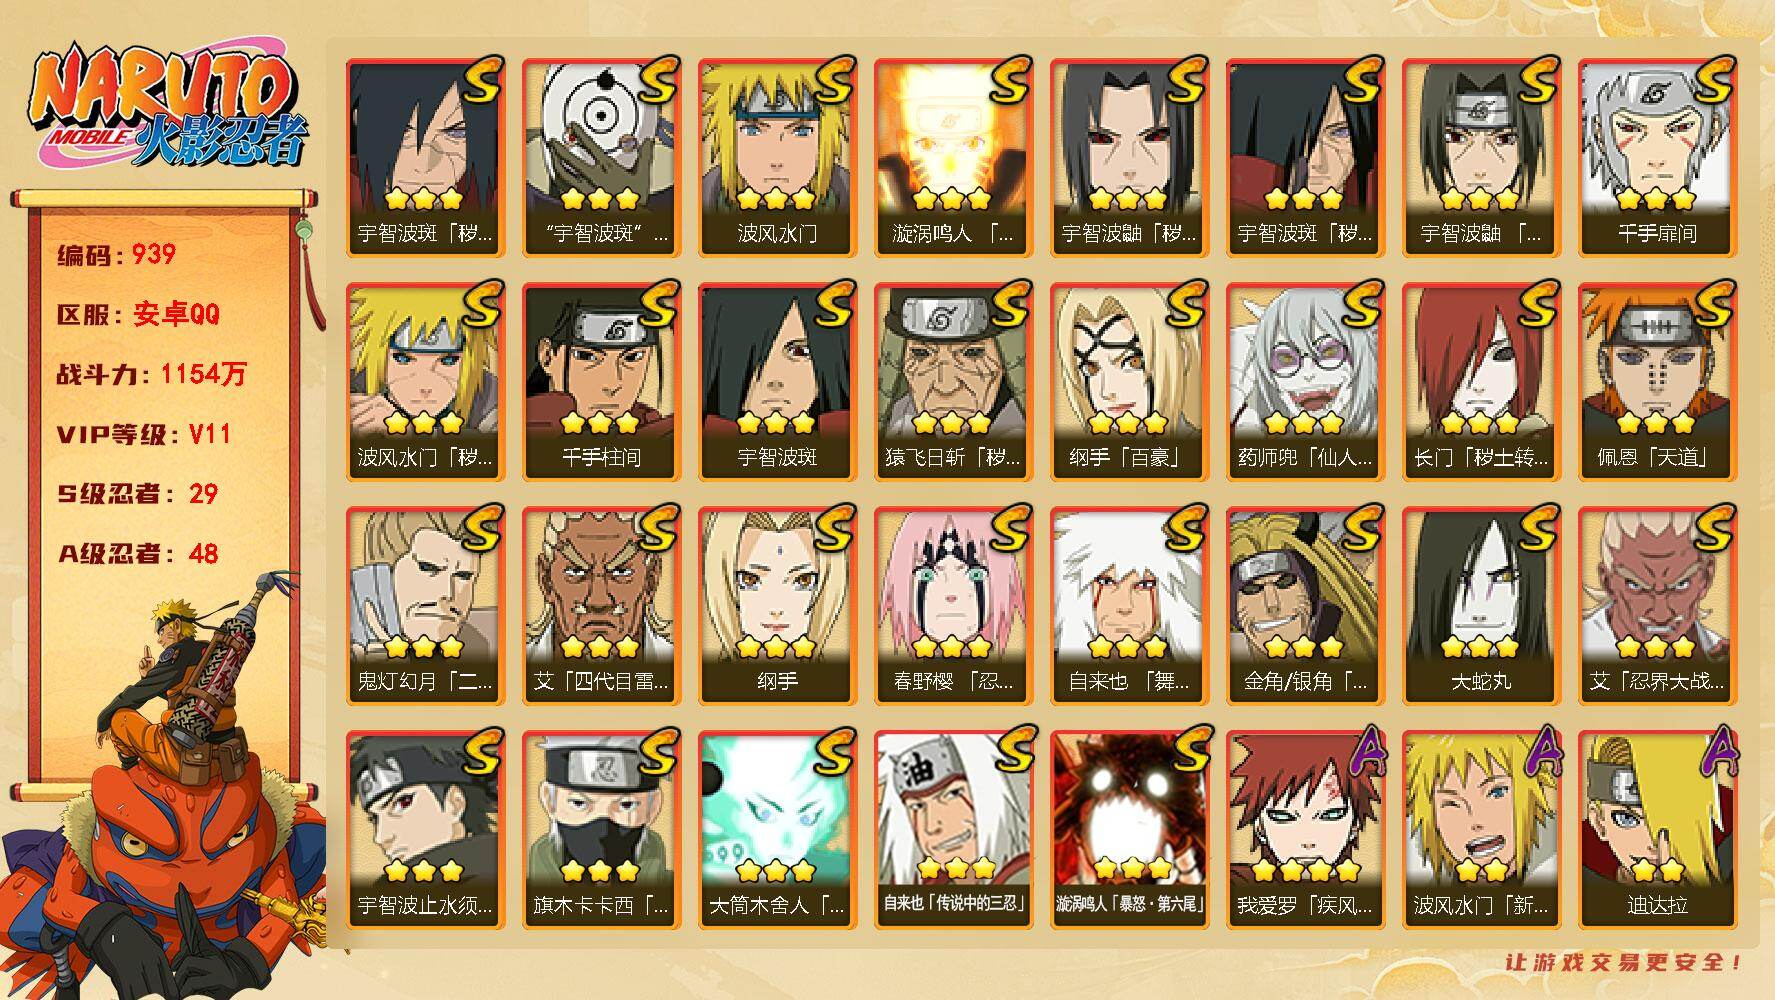Select the 我爱罗 A-rank ninja card

click(1305, 830)
